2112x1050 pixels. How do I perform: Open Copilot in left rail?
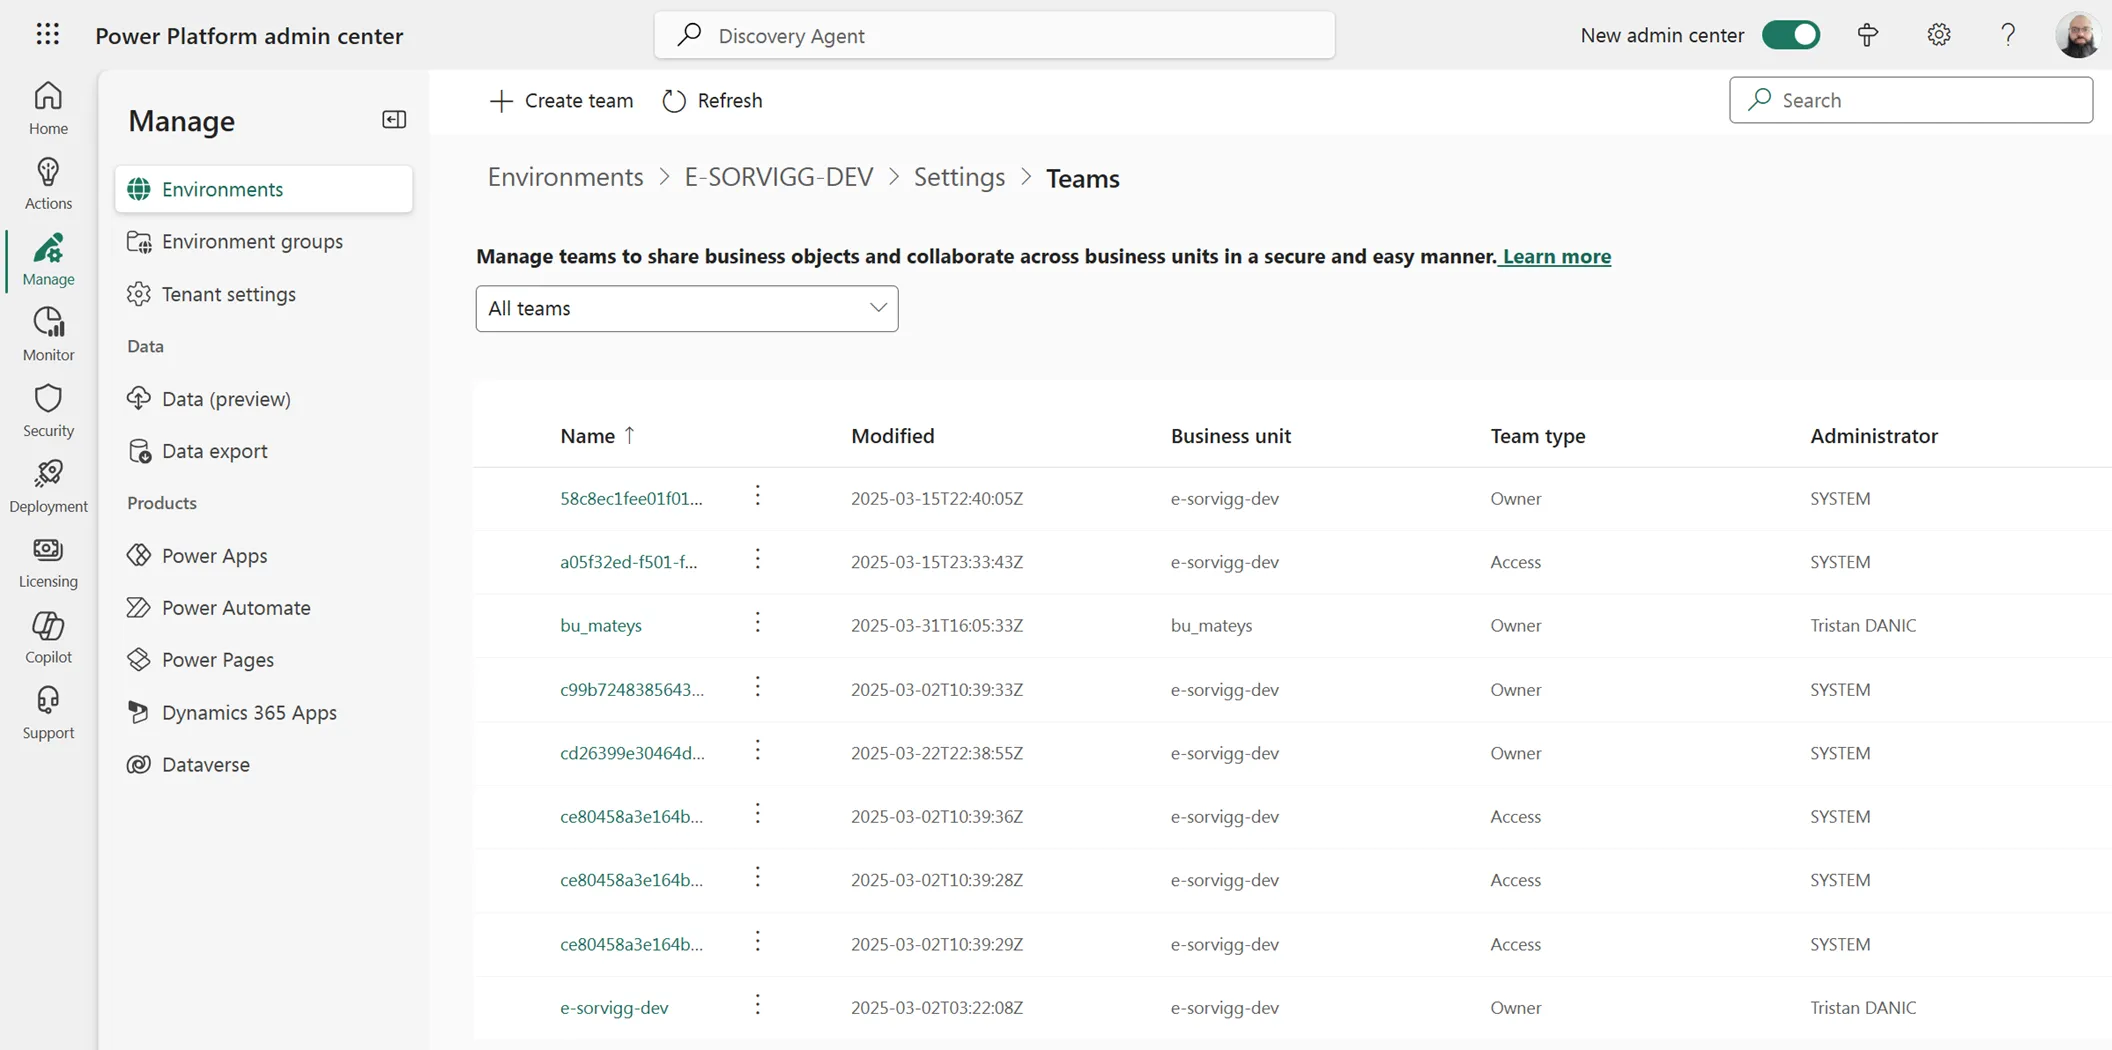(48, 638)
